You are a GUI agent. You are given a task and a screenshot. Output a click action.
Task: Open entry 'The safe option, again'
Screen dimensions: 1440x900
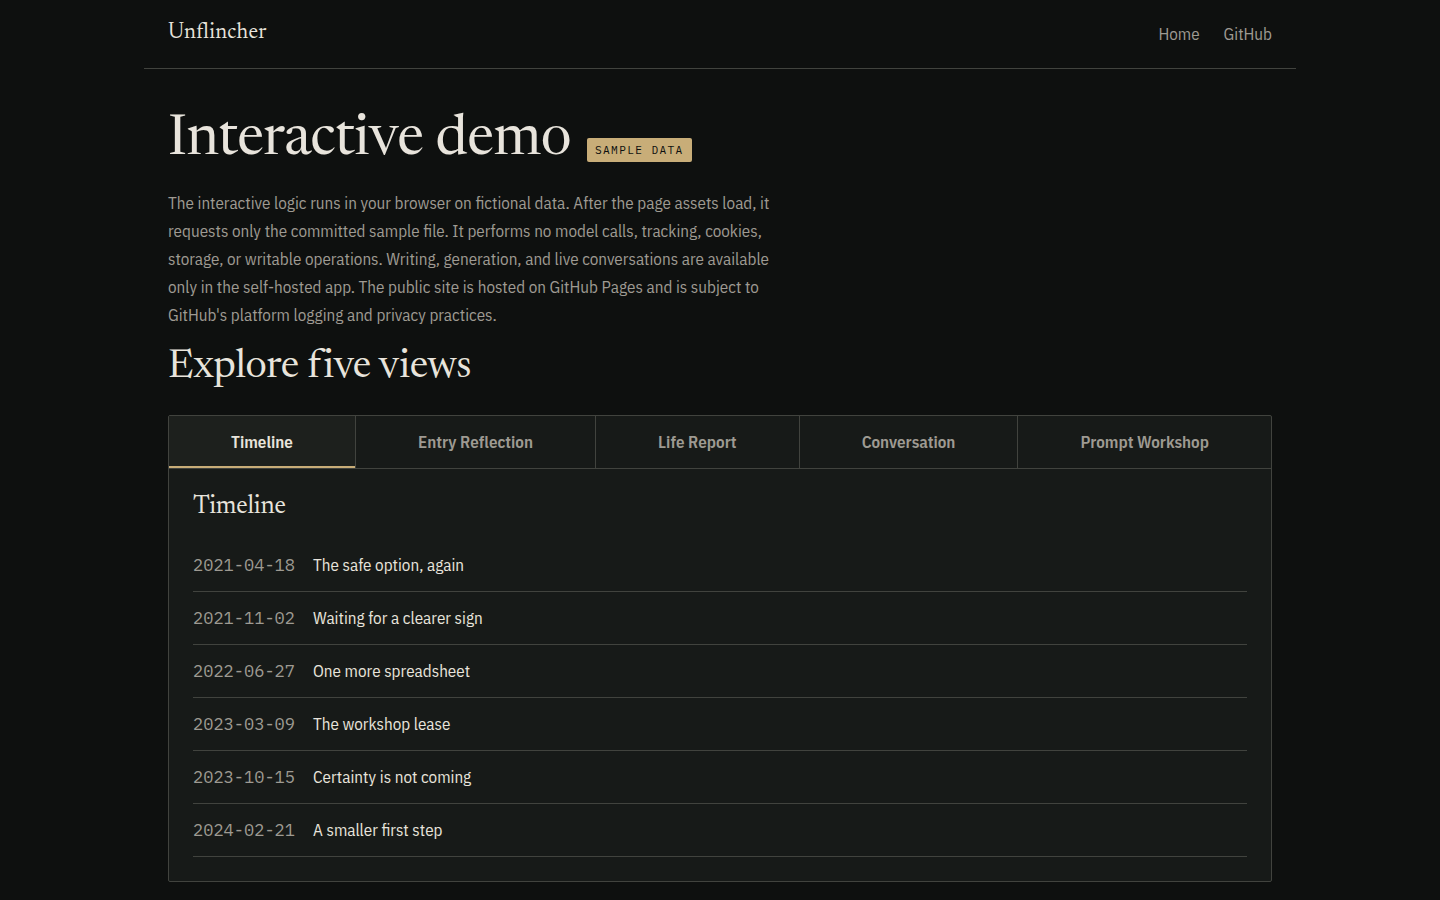point(720,565)
